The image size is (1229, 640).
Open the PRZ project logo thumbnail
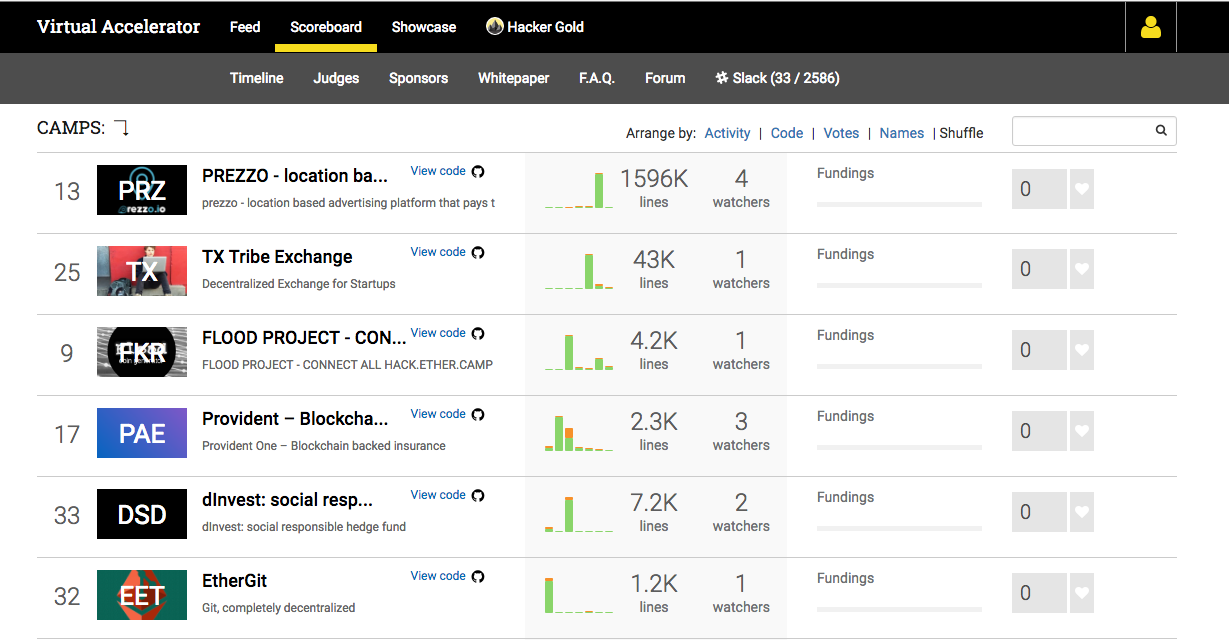click(142, 190)
